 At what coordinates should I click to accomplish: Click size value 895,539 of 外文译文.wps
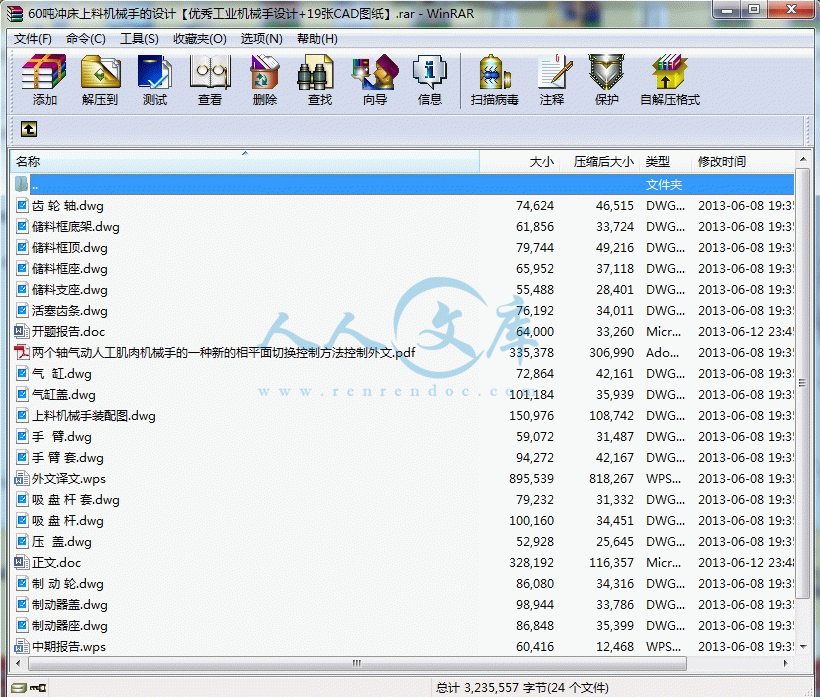531,478
